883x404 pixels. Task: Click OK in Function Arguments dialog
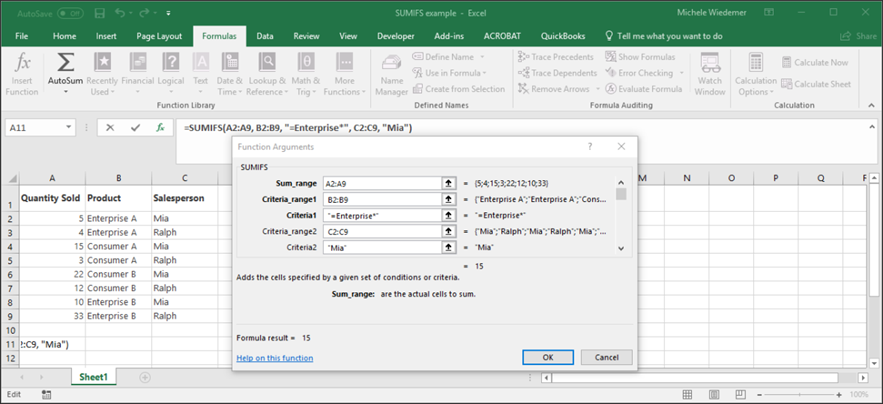click(548, 357)
